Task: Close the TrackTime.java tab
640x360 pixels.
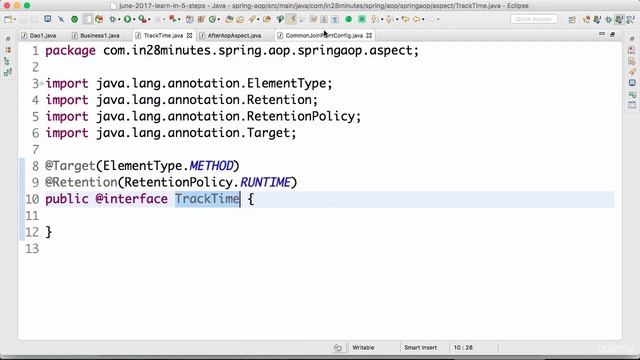Action: click(189, 36)
